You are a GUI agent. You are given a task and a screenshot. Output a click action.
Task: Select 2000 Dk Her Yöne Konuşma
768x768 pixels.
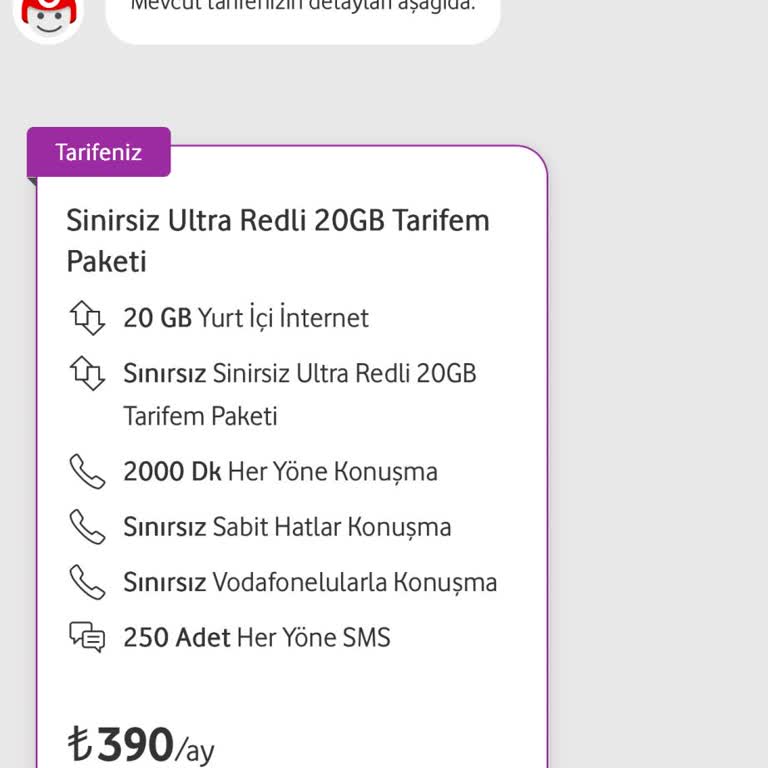[x=280, y=471]
